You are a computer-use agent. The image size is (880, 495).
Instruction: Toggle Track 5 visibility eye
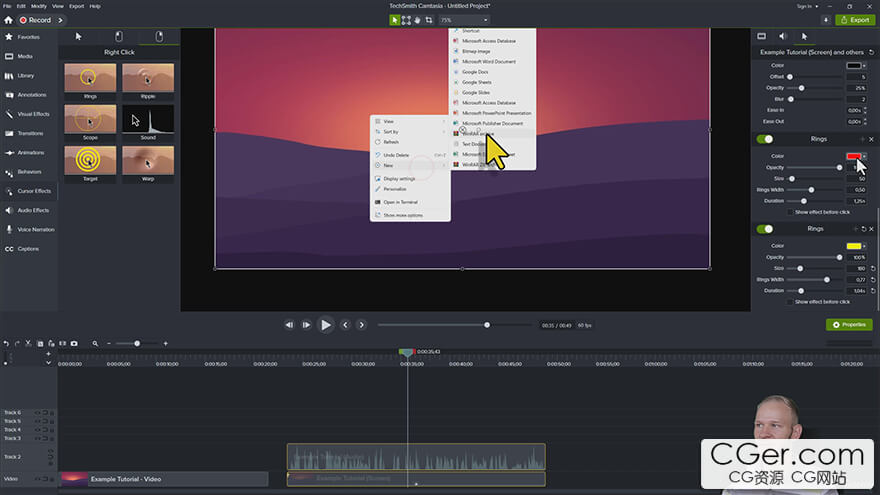[38, 421]
